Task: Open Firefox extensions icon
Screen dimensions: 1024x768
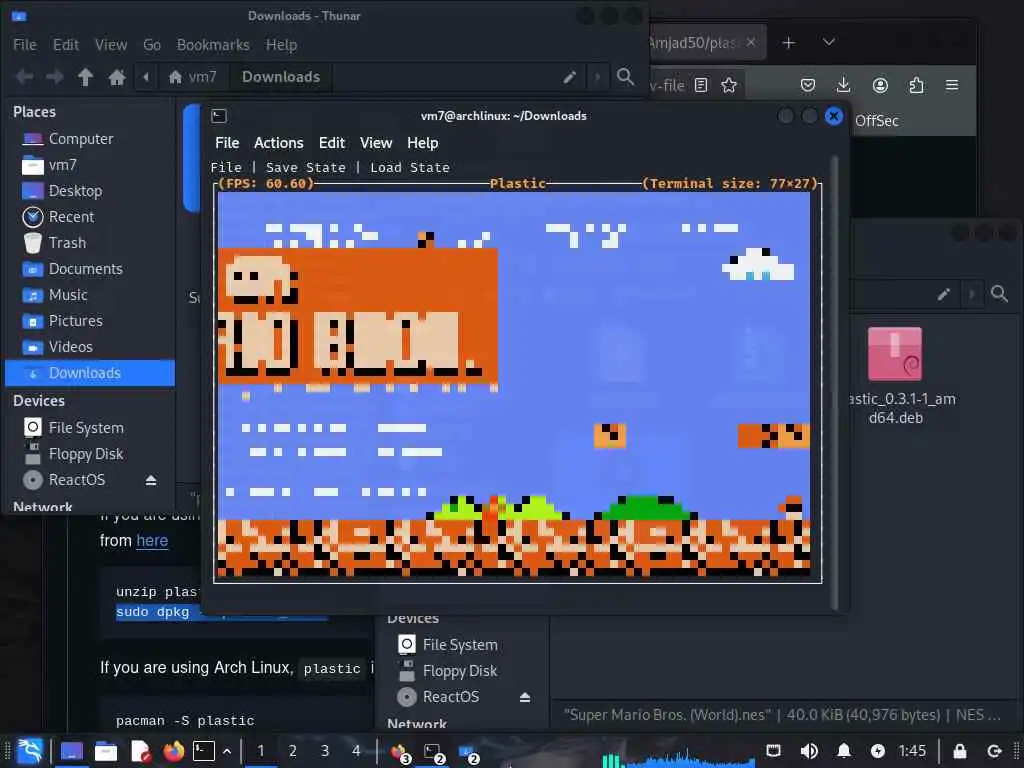Action: (x=916, y=86)
